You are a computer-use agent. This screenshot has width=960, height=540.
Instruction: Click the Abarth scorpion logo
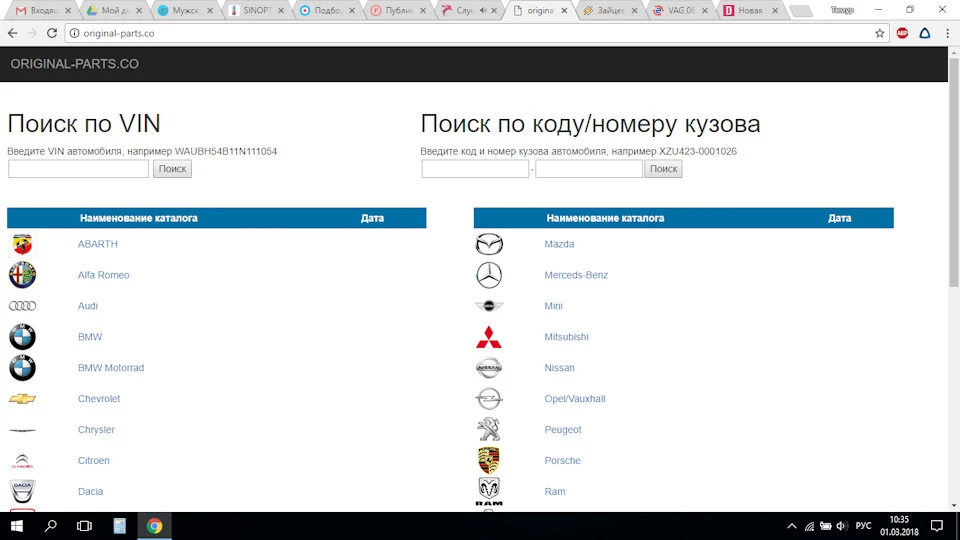(x=22, y=244)
